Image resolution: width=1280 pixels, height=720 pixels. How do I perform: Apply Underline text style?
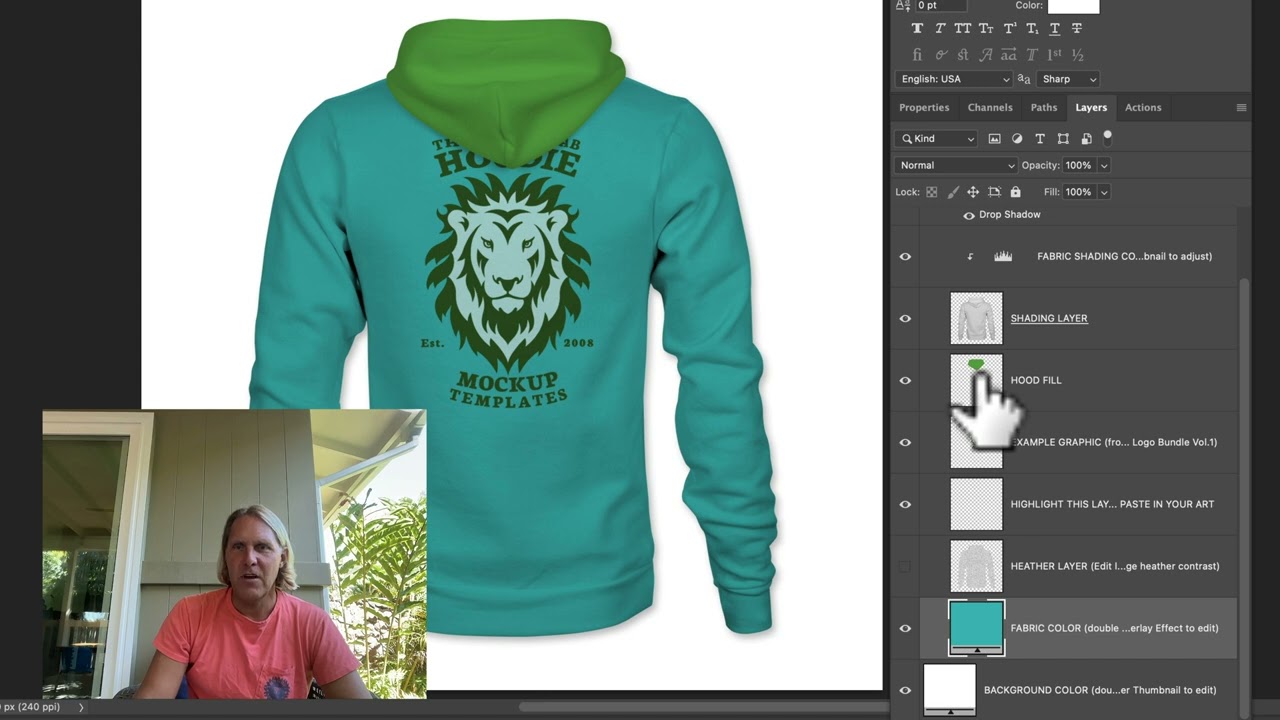1054,29
